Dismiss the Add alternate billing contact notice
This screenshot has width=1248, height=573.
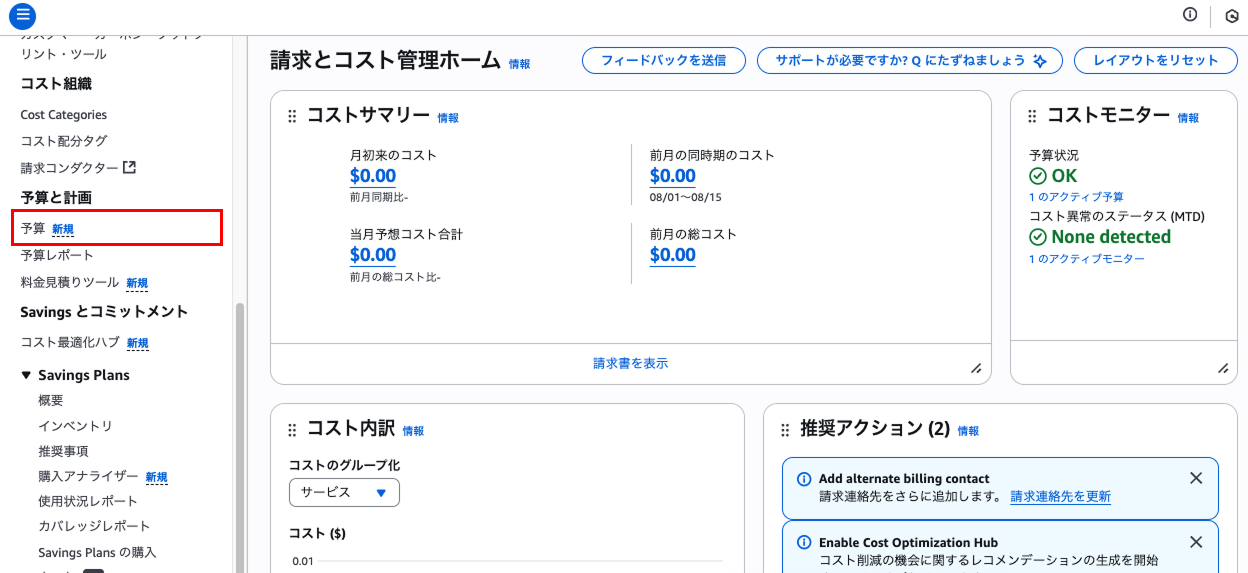(x=1196, y=478)
